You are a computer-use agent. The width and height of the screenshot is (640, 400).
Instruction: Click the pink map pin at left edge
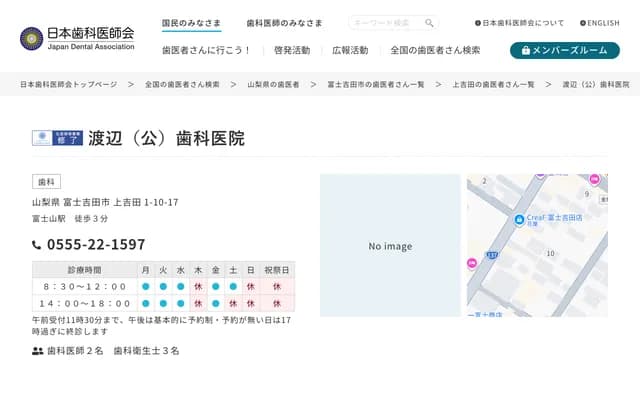point(472,264)
